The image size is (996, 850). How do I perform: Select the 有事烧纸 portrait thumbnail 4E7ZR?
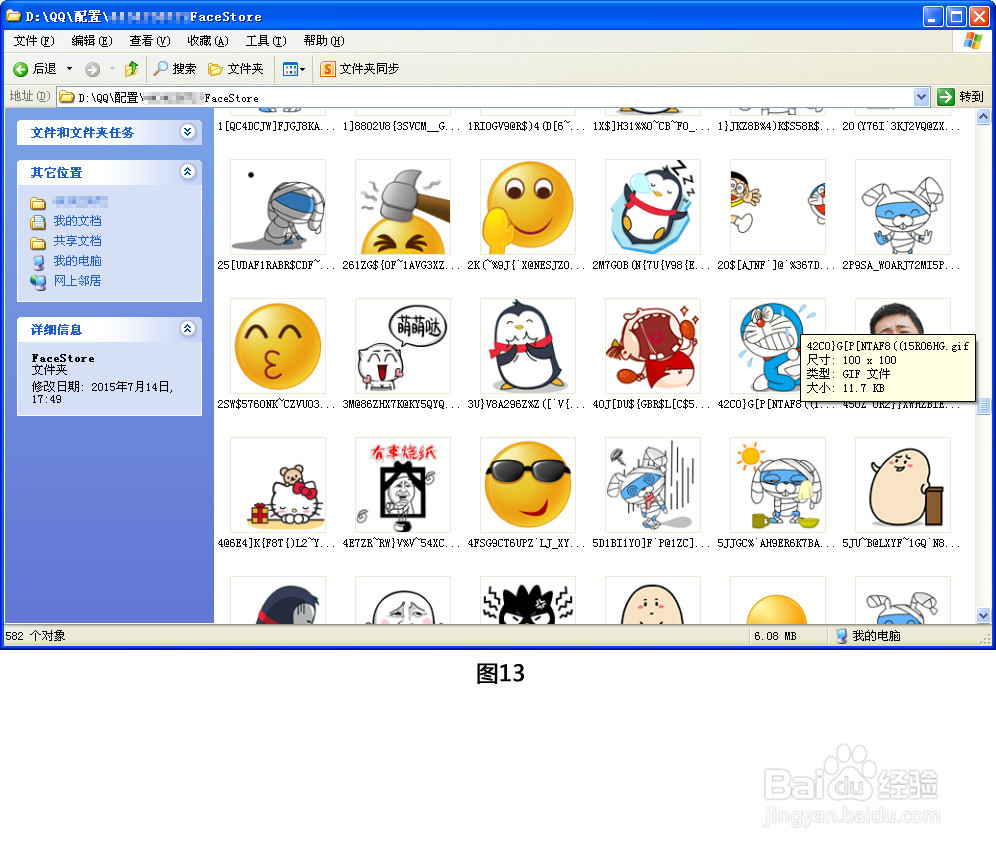403,485
